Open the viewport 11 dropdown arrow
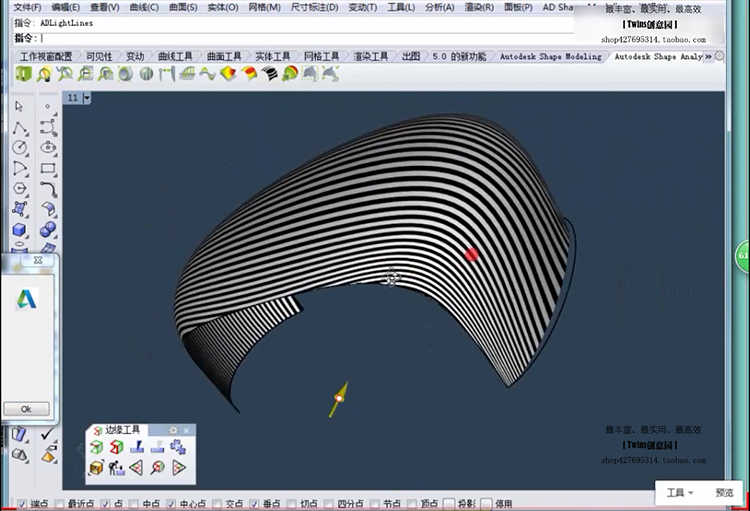Image resolution: width=750 pixels, height=511 pixels. tap(87, 98)
